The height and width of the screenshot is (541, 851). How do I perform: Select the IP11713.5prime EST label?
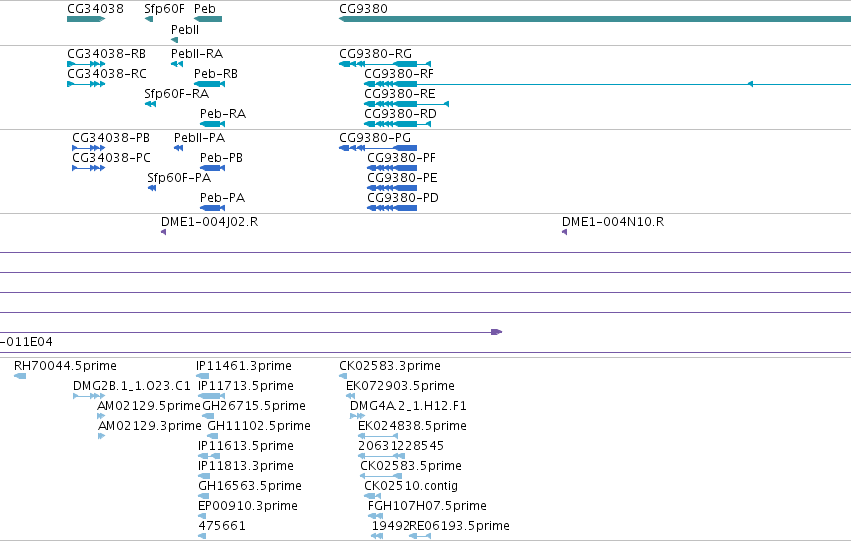point(246,386)
